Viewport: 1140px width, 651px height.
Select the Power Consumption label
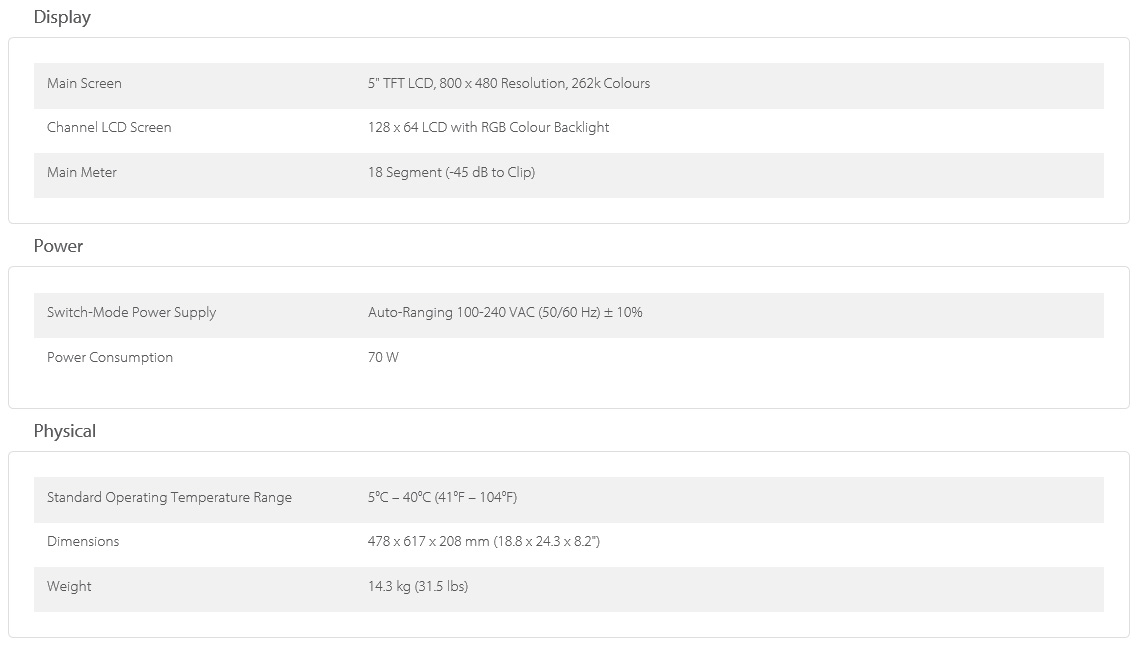(x=110, y=358)
